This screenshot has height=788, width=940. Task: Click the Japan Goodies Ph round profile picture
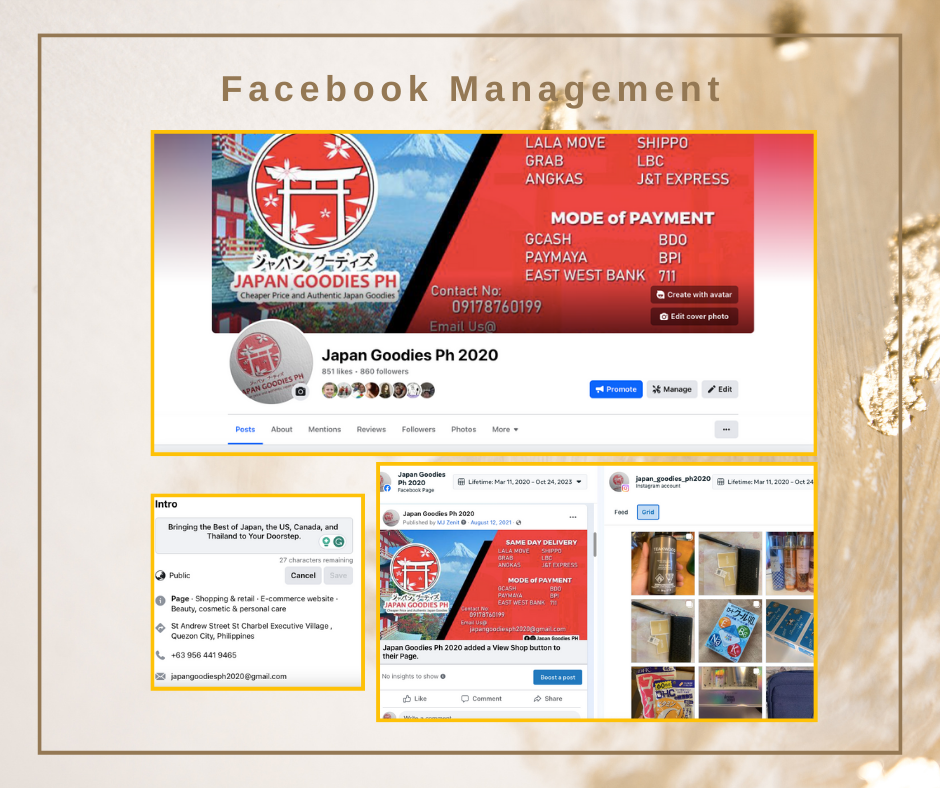(271, 361)
